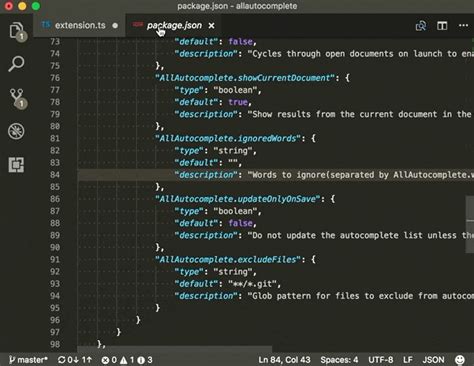
Task: Close the package.json tab
Action: 211,26
